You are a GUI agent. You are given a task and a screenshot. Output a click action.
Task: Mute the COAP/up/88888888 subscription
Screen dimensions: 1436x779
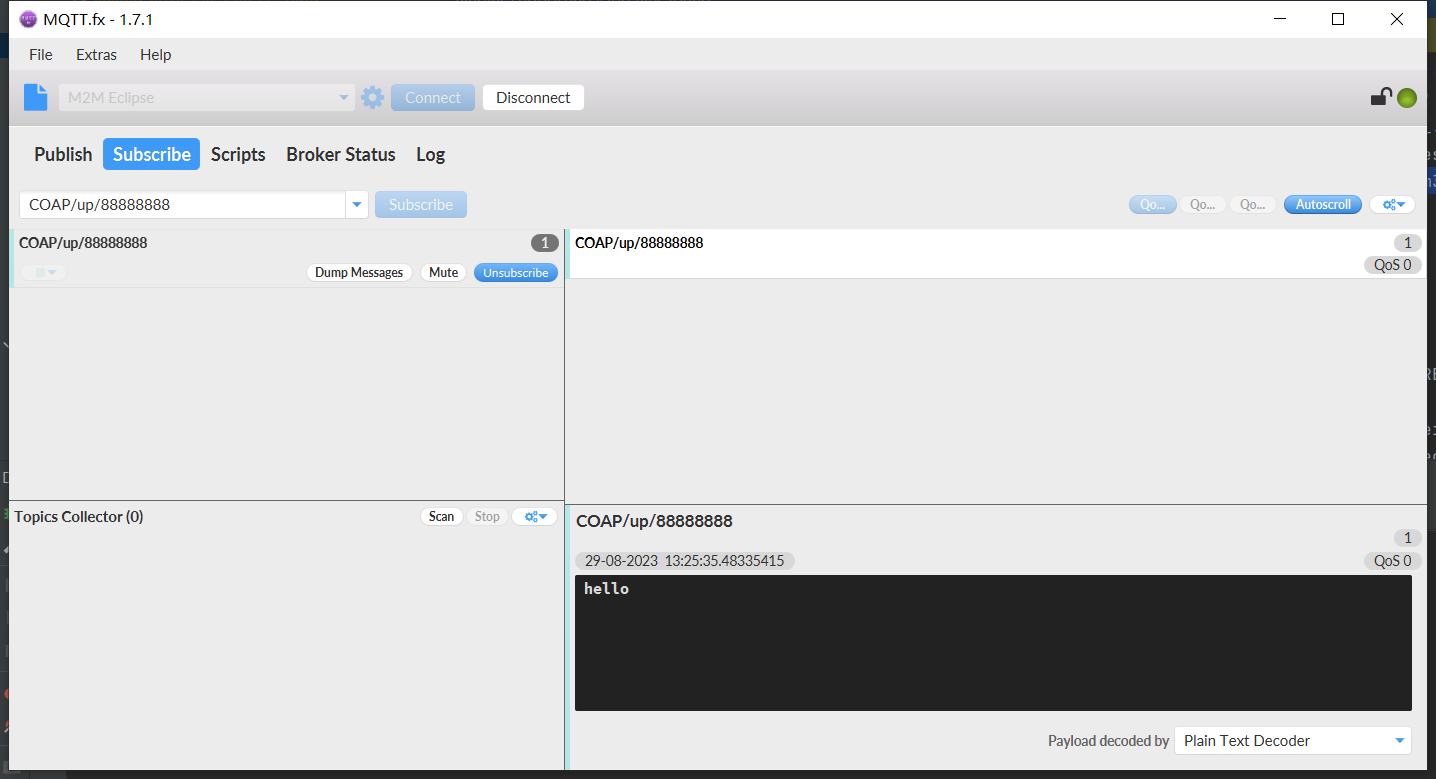[443, 272]
